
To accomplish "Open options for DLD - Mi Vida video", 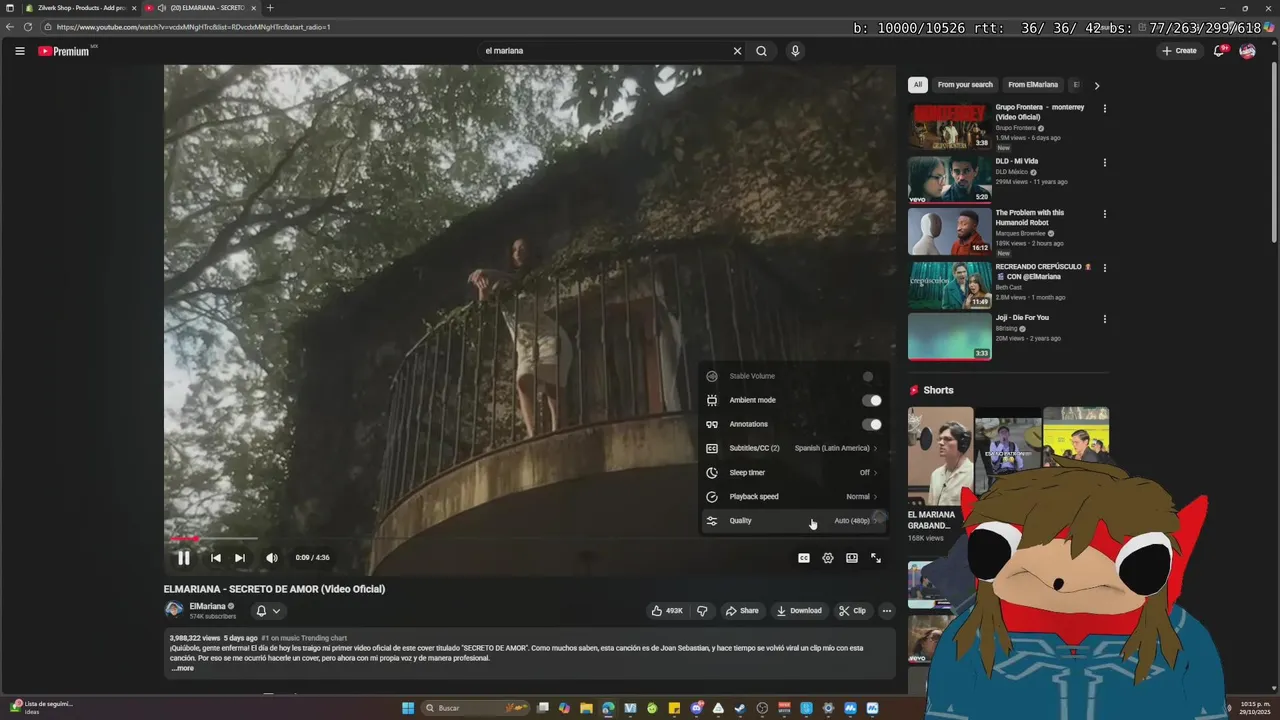I will pyautogui.click(x=1105, y=162).
